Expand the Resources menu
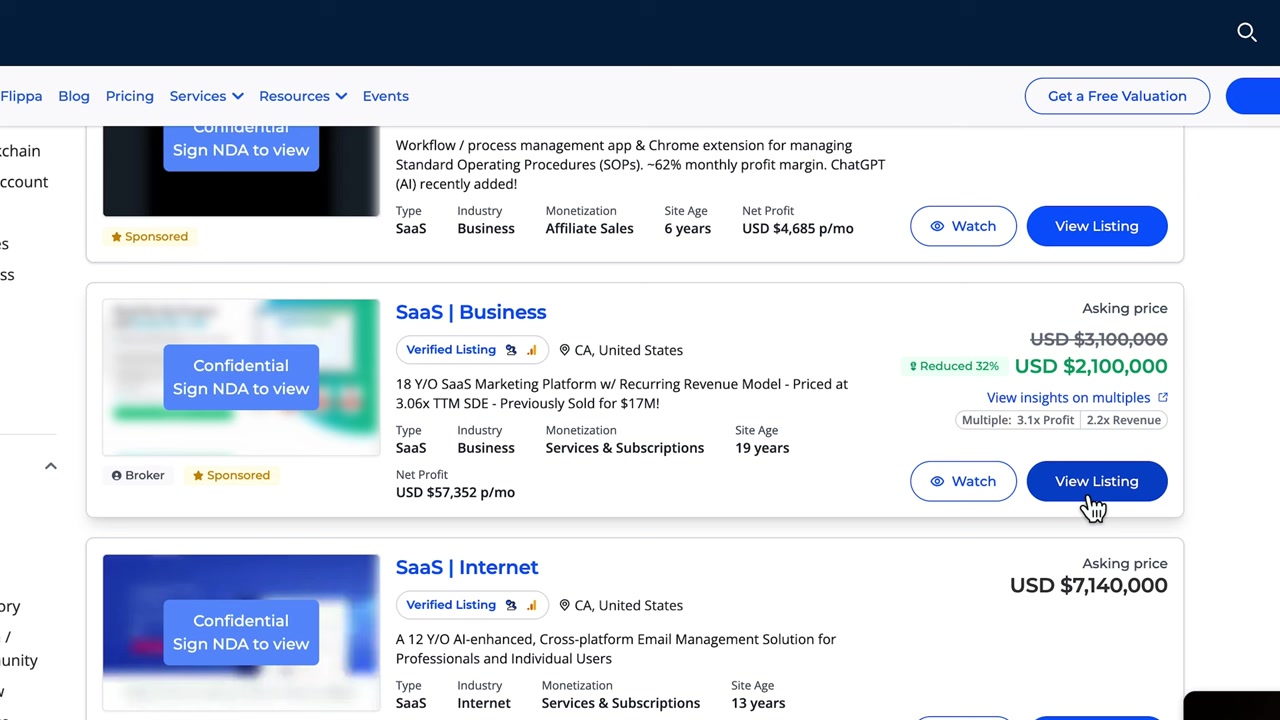 tap(303, 96)
